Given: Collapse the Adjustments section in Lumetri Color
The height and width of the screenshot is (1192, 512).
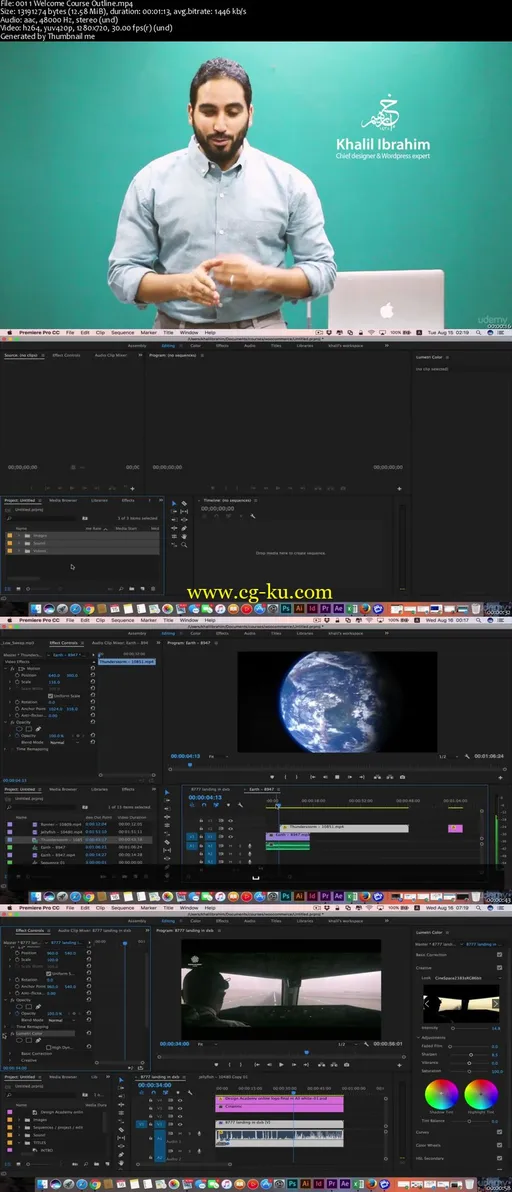Looking at the screenshot, I should pos(418,1038).
